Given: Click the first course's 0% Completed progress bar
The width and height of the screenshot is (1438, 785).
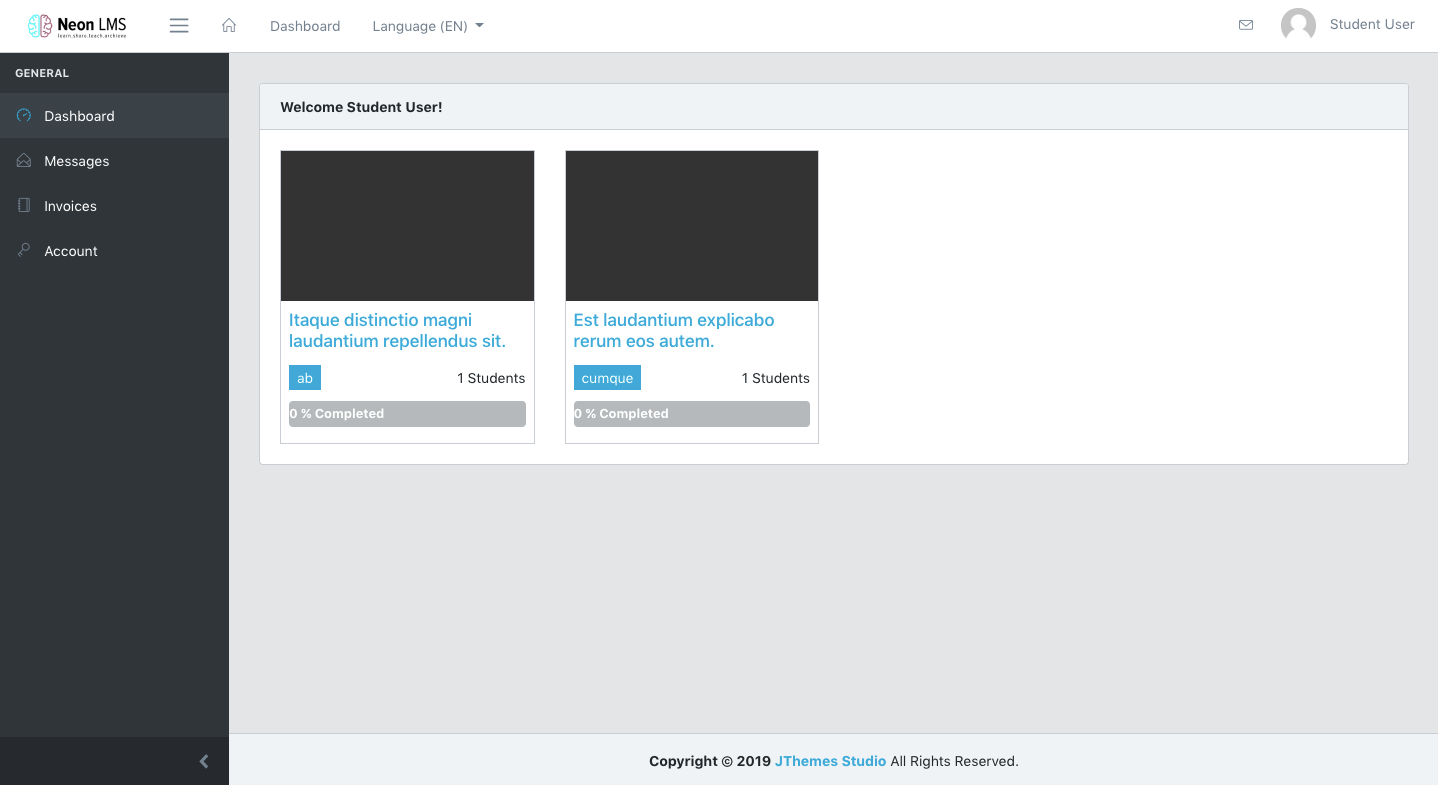Looking at the screenshot, I should (x=407, y=414).
